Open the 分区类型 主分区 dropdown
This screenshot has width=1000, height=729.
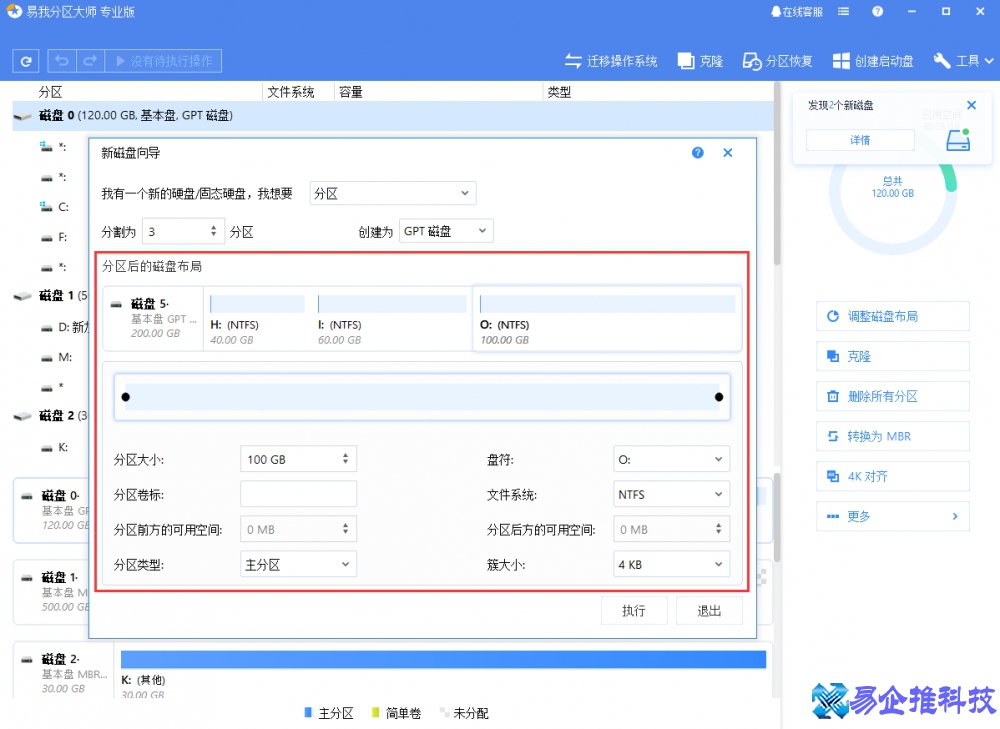pyautogui.click(x=297, y=564)
